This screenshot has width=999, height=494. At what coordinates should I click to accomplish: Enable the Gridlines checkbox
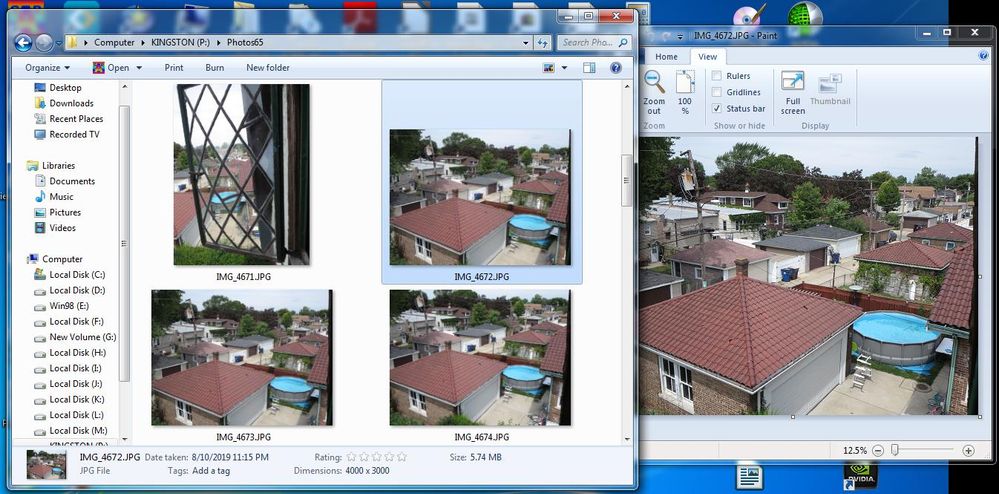tap(716, 92)
